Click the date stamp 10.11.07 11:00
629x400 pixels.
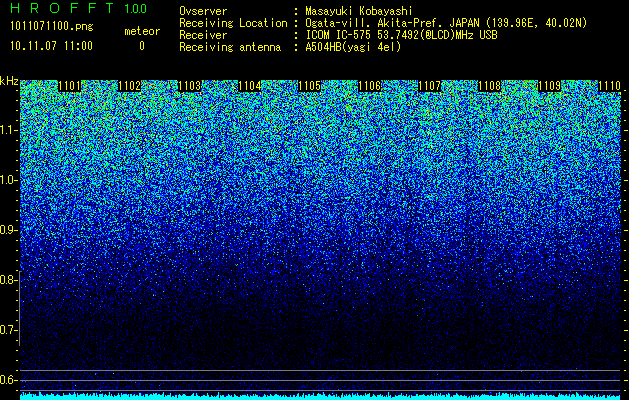[x=51, y=46]
